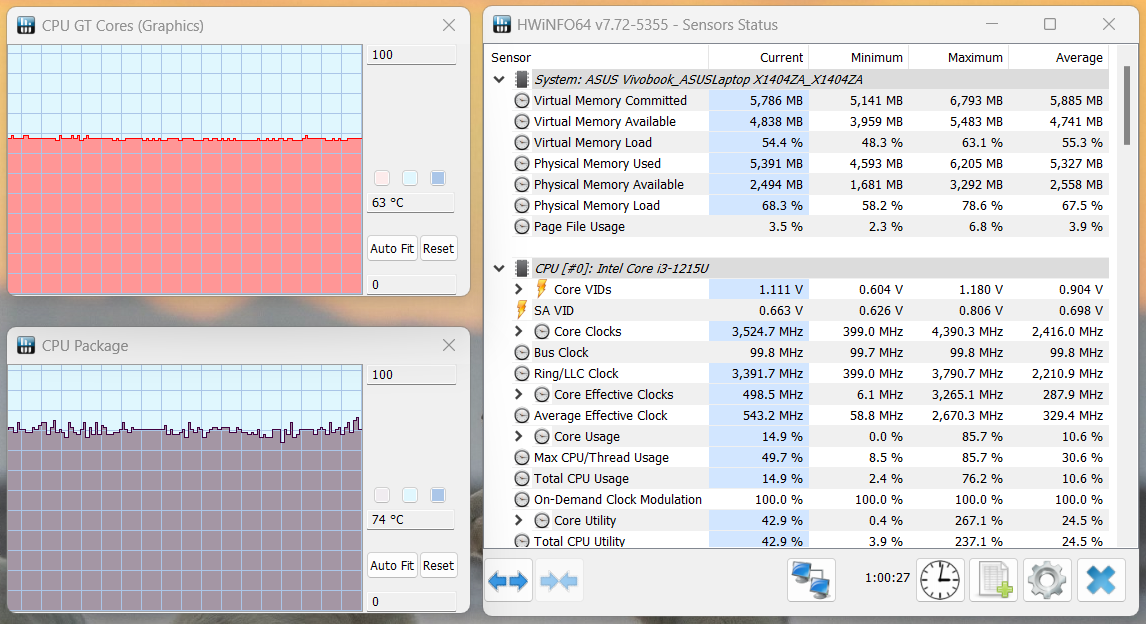Image resolution: width=1146 pixels, height=624 pixels.
Task: Open sensor settings via the gear icon
Action: pyautogui.click(x=1046, y=580)
